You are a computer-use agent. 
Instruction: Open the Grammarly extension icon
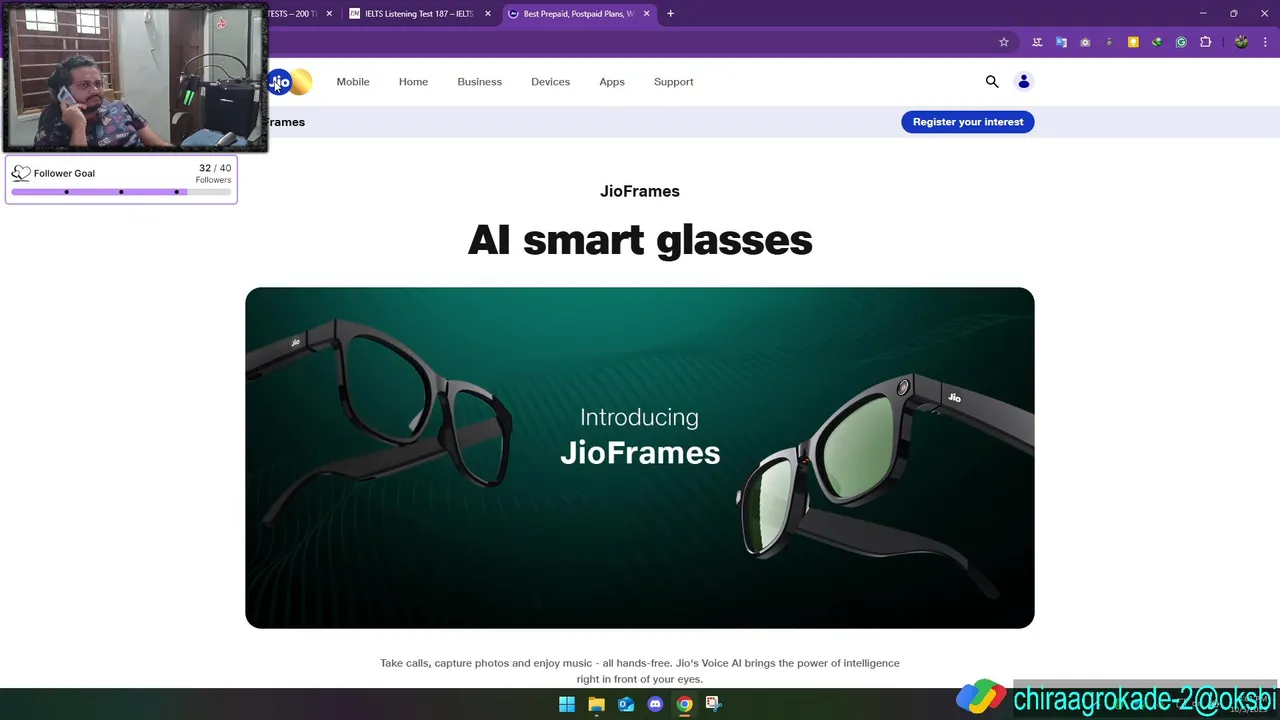pos(1181,42)
